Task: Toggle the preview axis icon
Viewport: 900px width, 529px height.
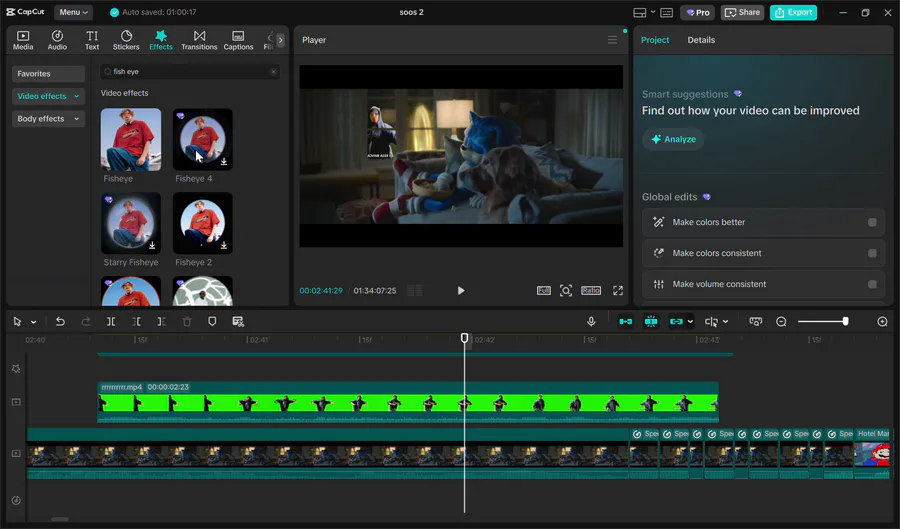Action: click(712, 321)
